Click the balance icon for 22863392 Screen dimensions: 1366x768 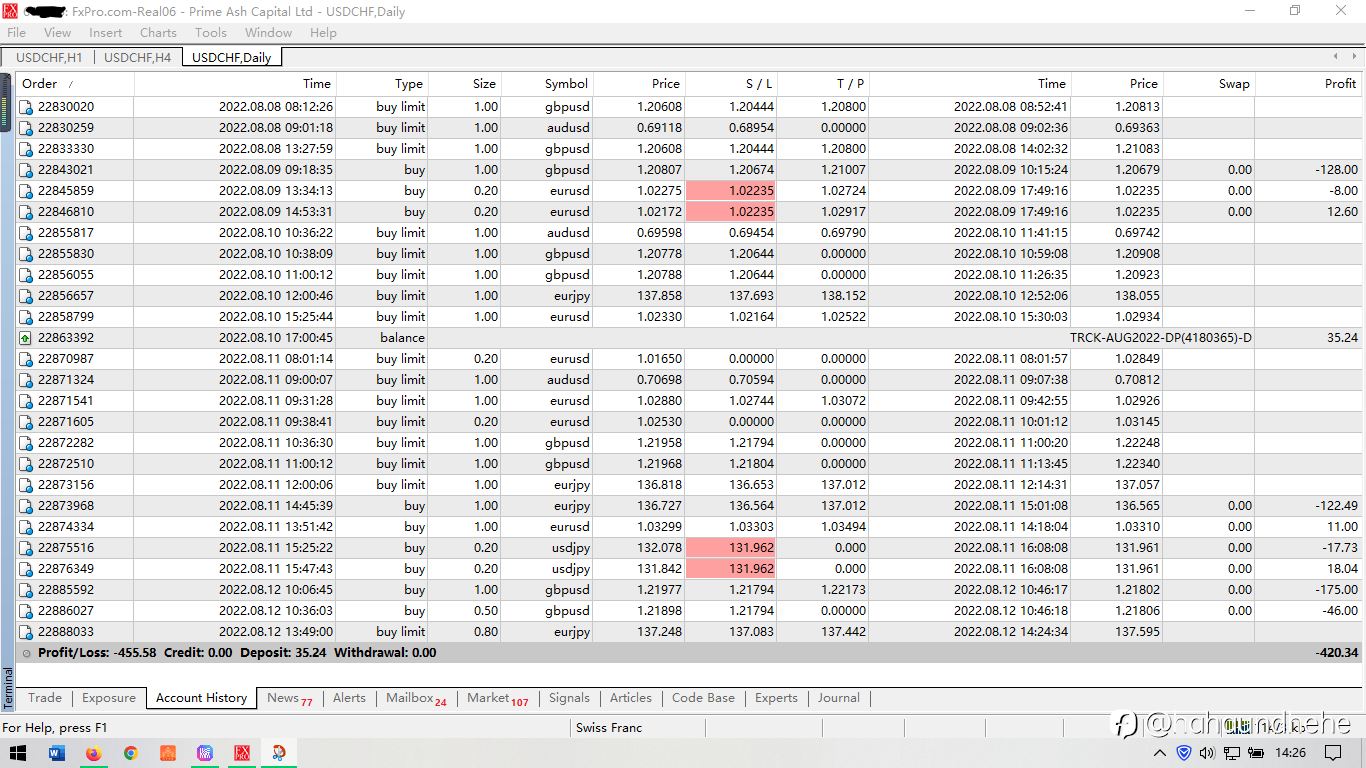(x=26, y=338)
